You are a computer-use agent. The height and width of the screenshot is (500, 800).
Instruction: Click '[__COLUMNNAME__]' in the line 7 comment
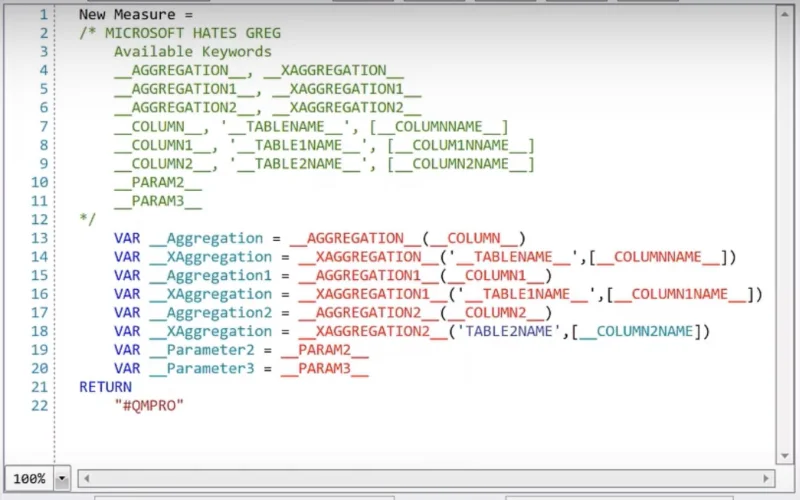pos(439,127)
